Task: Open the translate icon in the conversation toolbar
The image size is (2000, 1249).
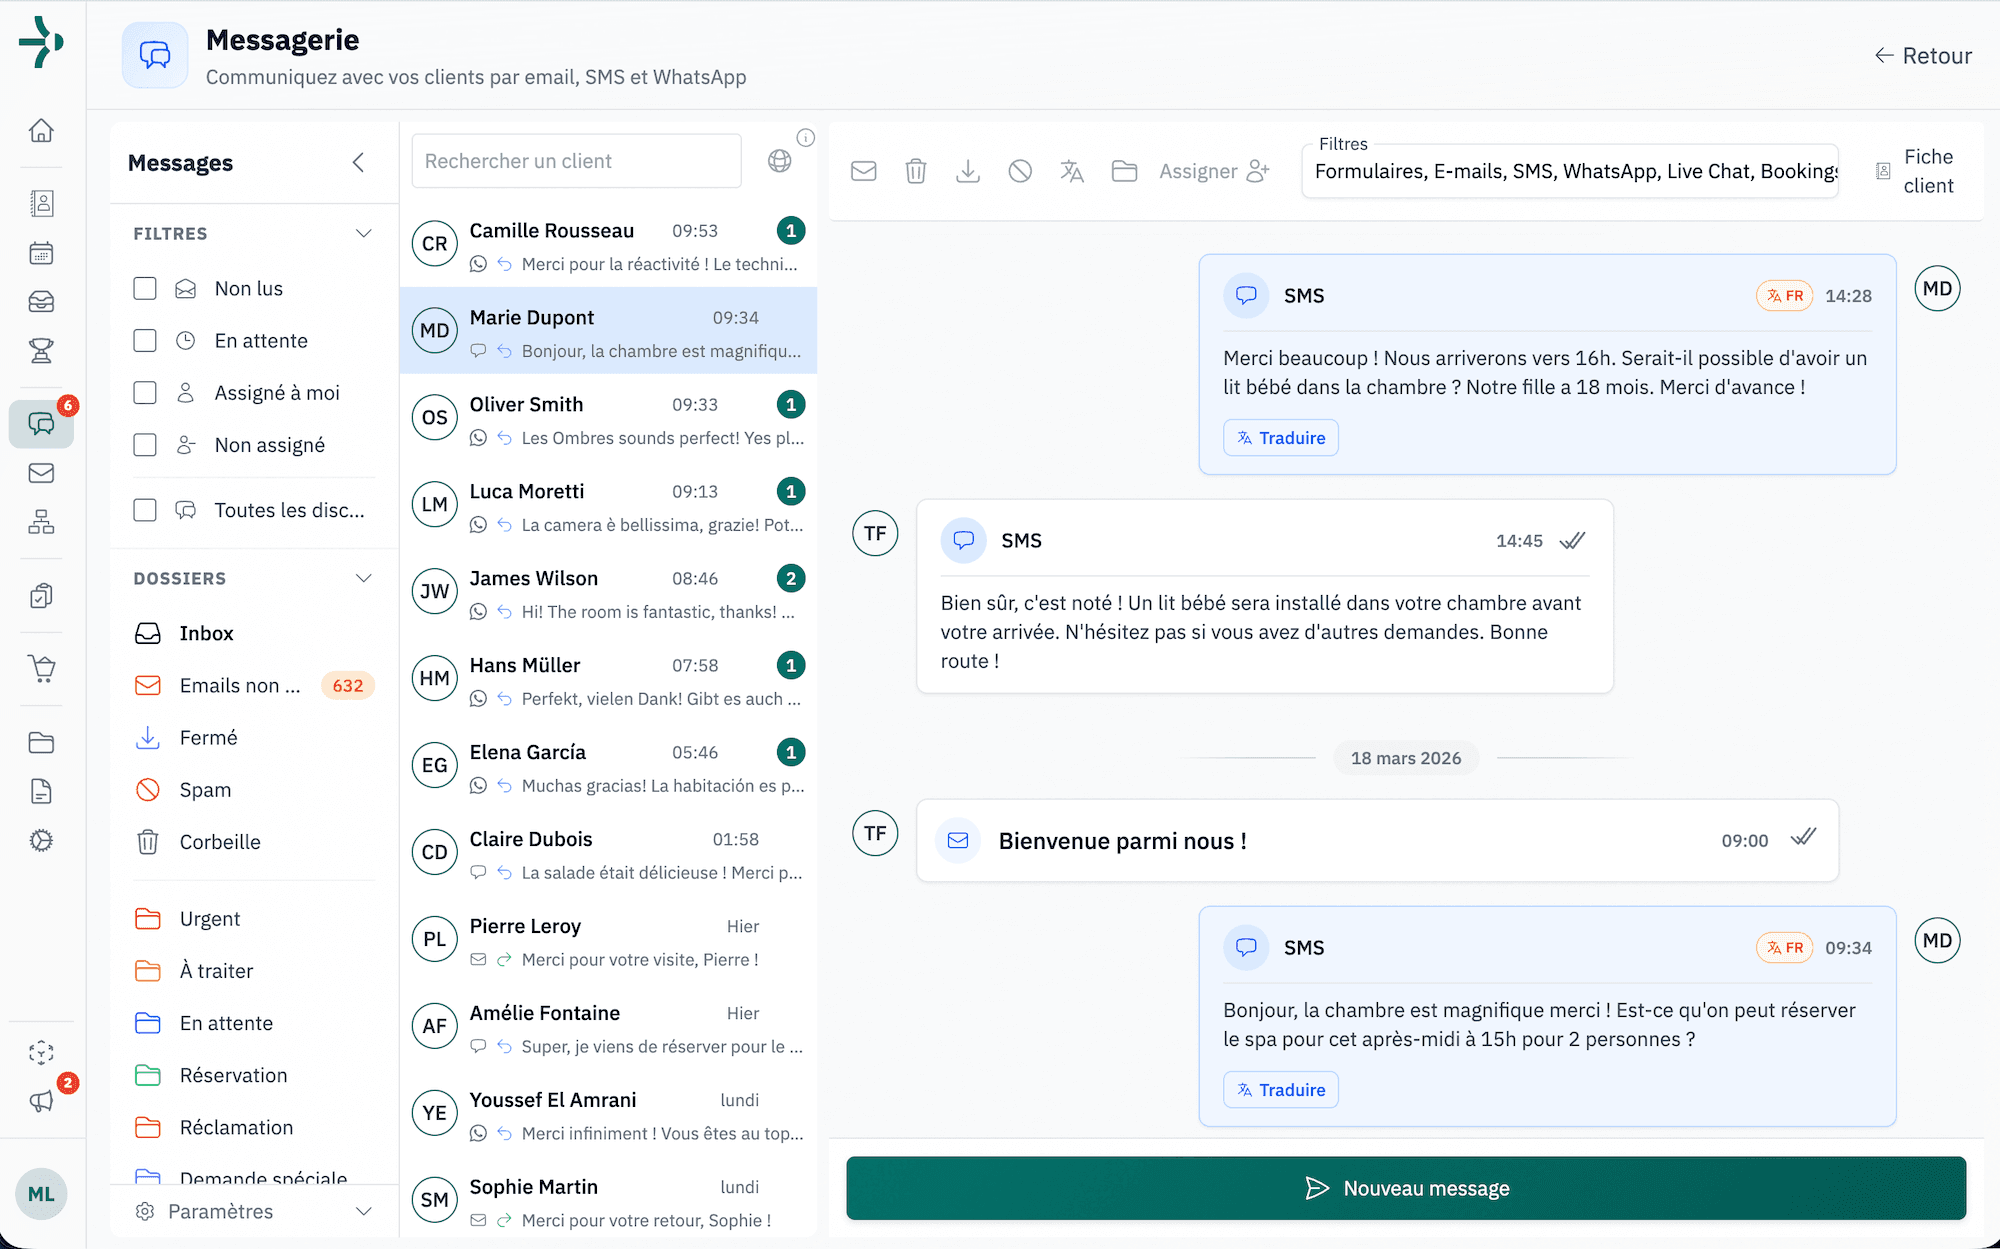Action: pyautogui.click(x=1071, y=171)
